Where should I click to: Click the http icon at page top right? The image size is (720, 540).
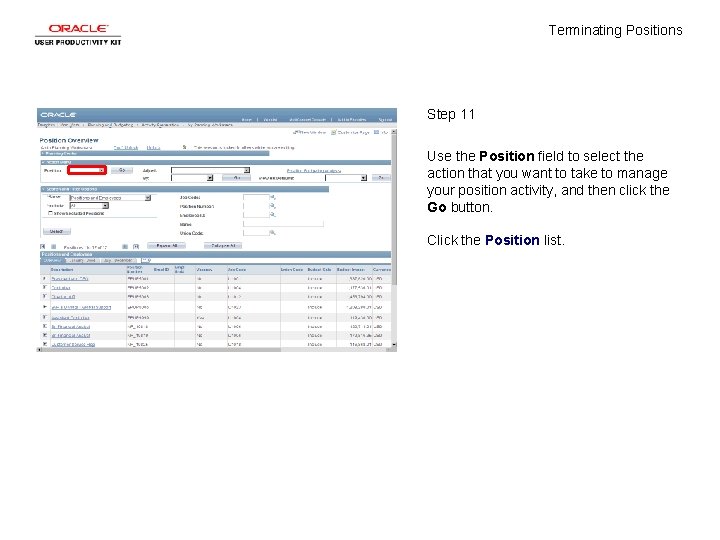click(381, 132)
